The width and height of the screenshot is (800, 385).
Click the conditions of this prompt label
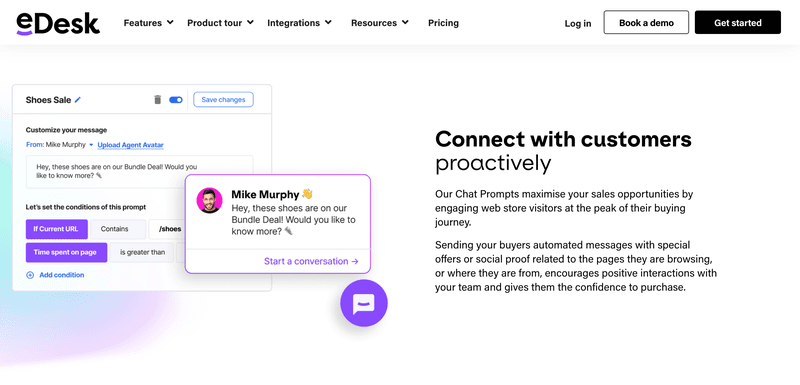click(86, 207)
